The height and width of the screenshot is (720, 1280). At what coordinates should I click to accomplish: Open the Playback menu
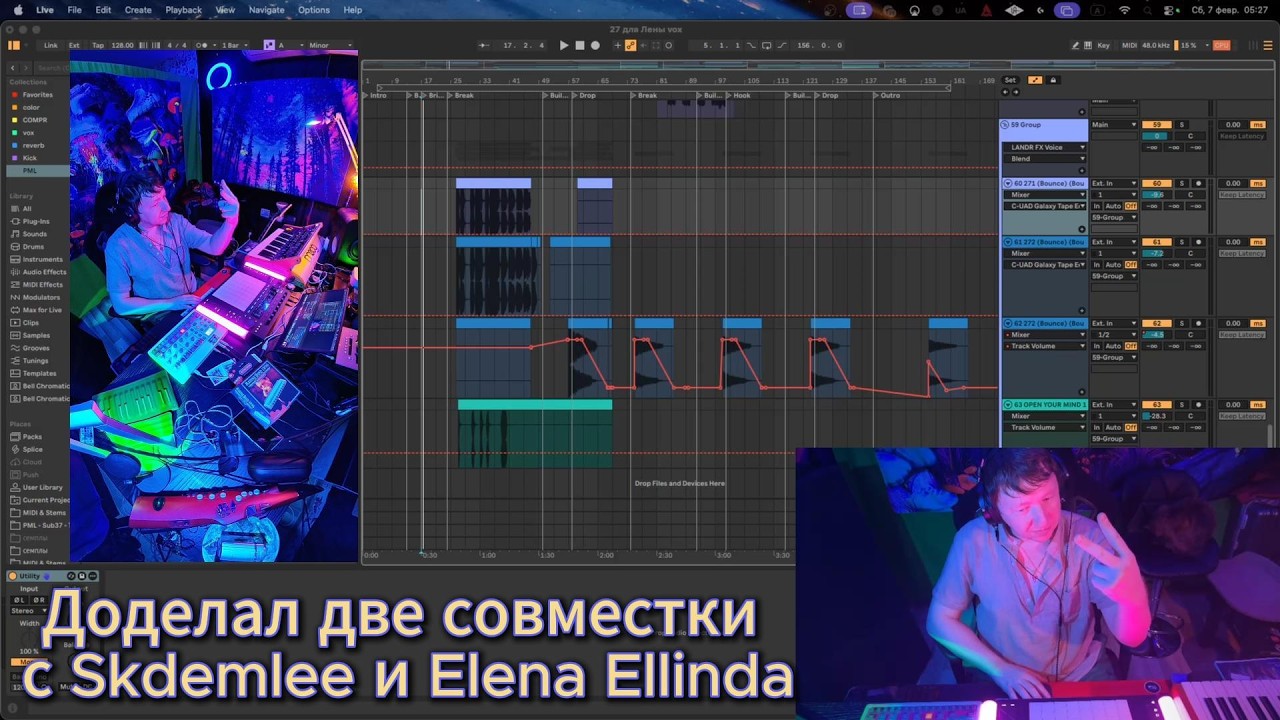point(183,10)
